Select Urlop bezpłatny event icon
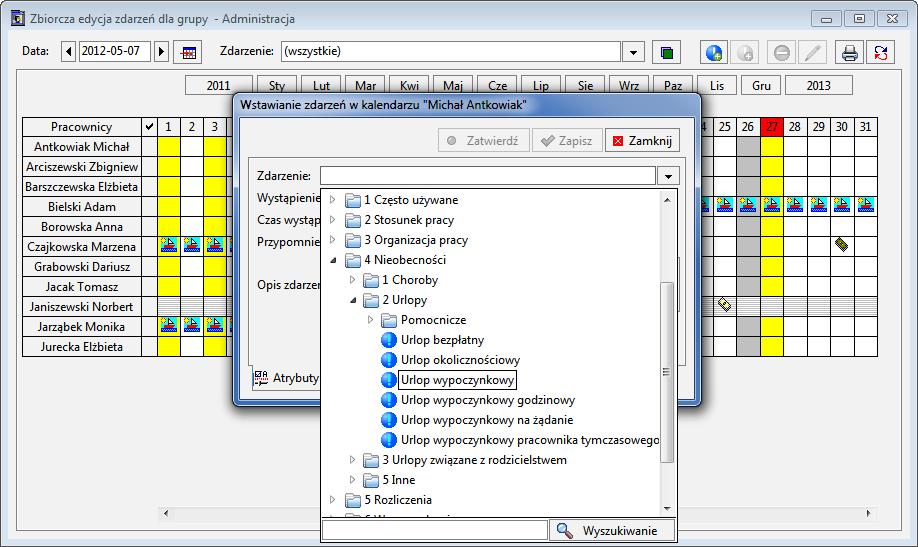This screenshot has width=918, height=547. 389,340
